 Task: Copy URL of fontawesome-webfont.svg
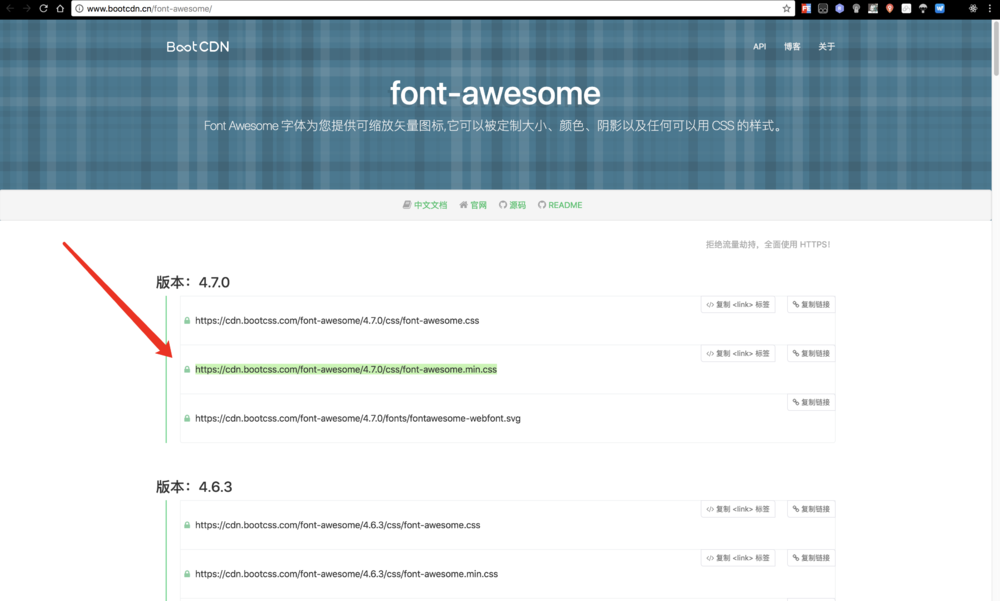811,402
